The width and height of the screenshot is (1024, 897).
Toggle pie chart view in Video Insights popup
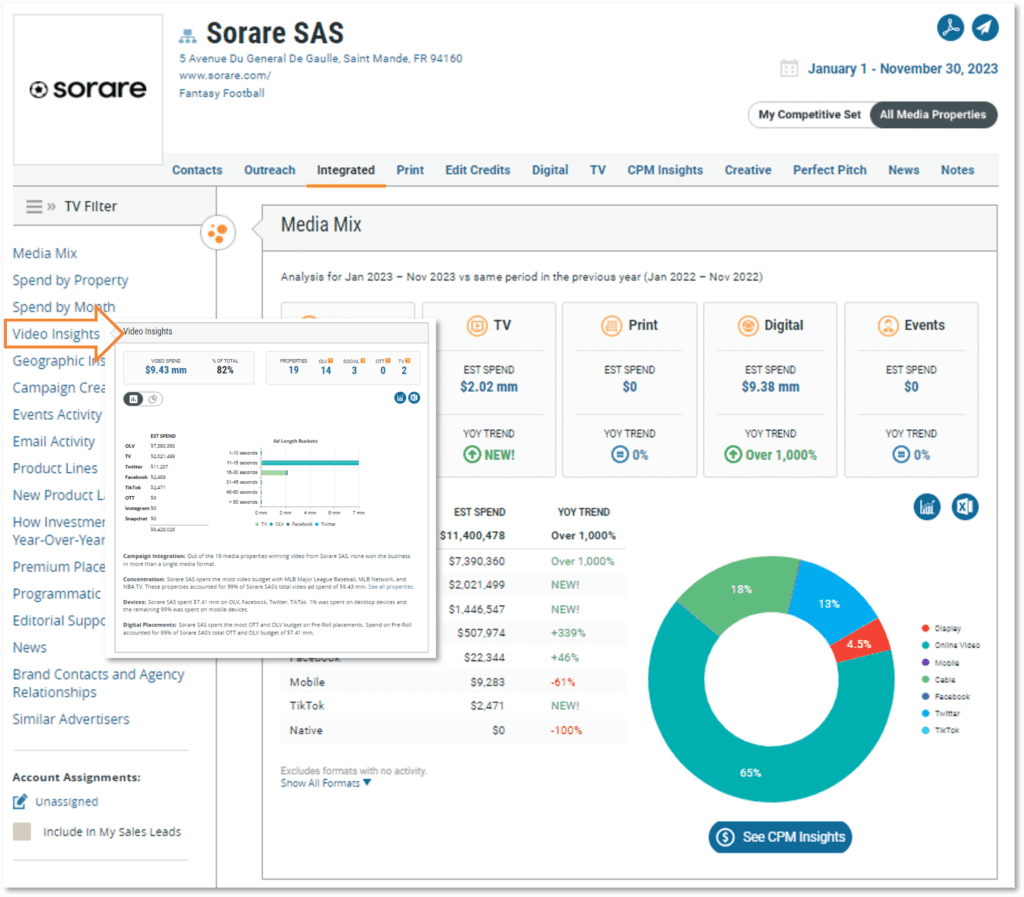[153, 399]
